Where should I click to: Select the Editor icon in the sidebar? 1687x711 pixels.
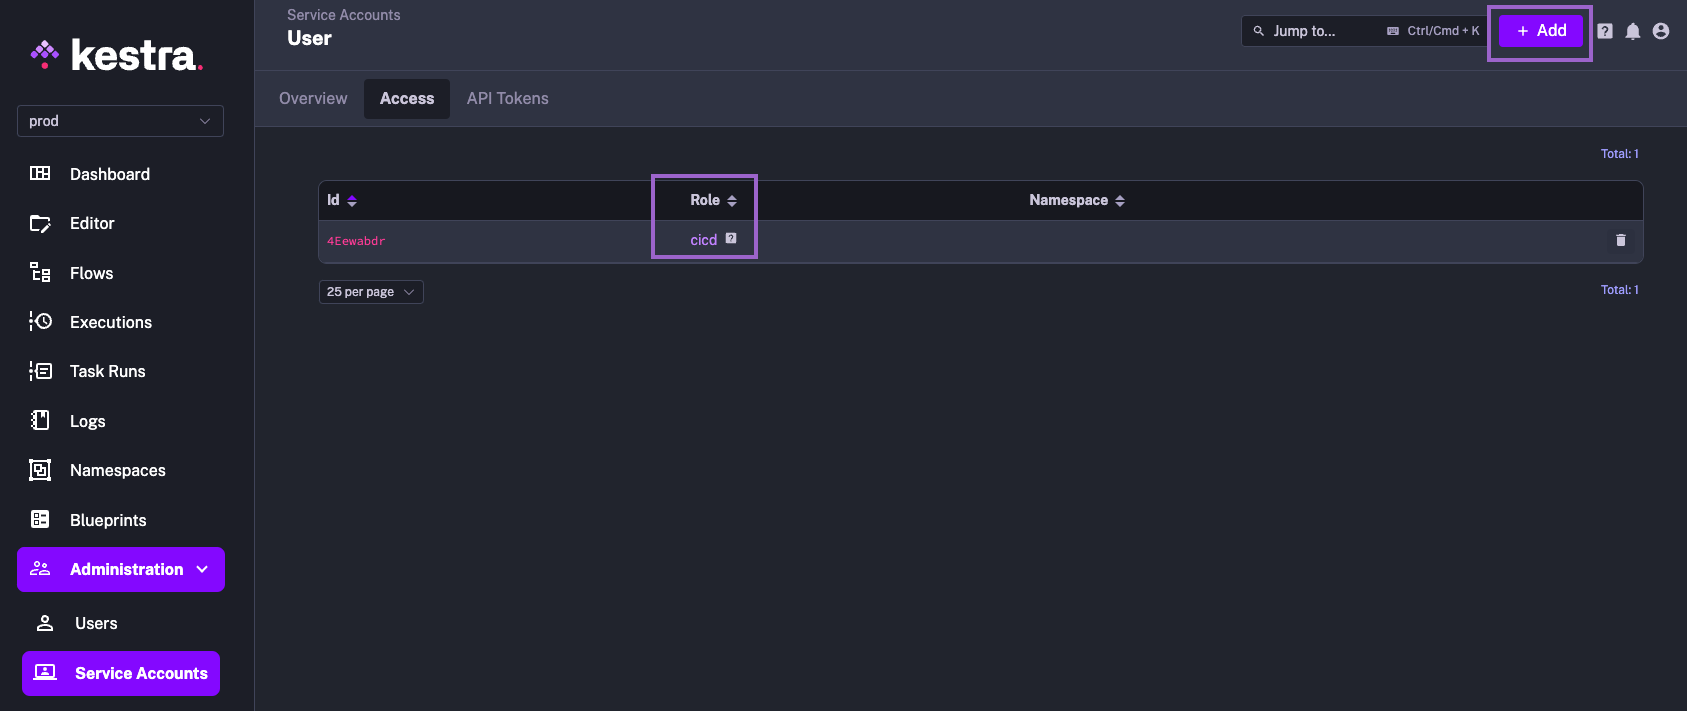pyautogui.click(x=91, y=223)
